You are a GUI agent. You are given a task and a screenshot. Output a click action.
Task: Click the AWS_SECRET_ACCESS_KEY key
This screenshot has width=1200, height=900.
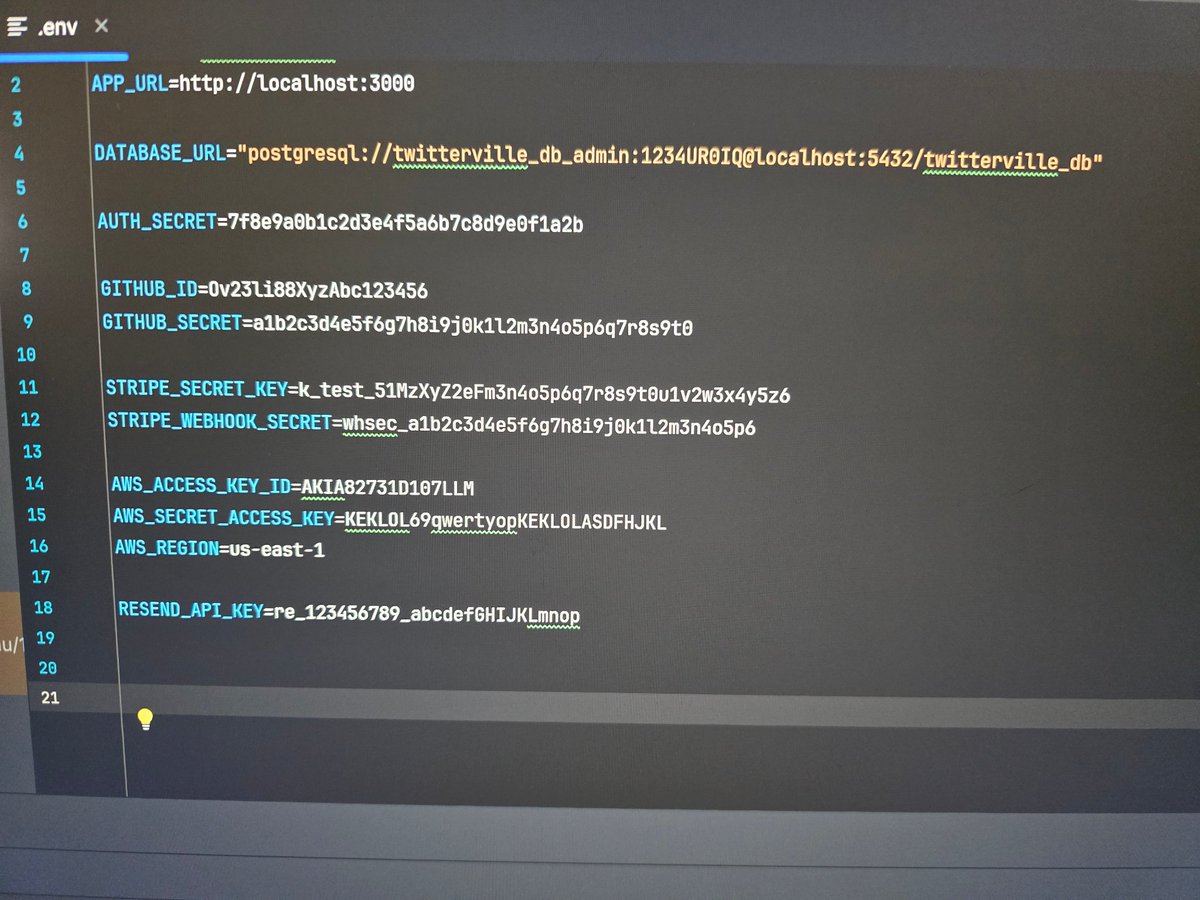[223, 518]
